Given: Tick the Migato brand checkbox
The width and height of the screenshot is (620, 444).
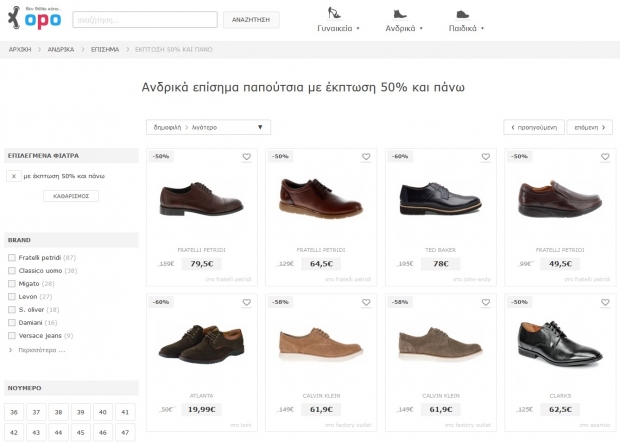Looking at the screenshot, I should (12, 284).
